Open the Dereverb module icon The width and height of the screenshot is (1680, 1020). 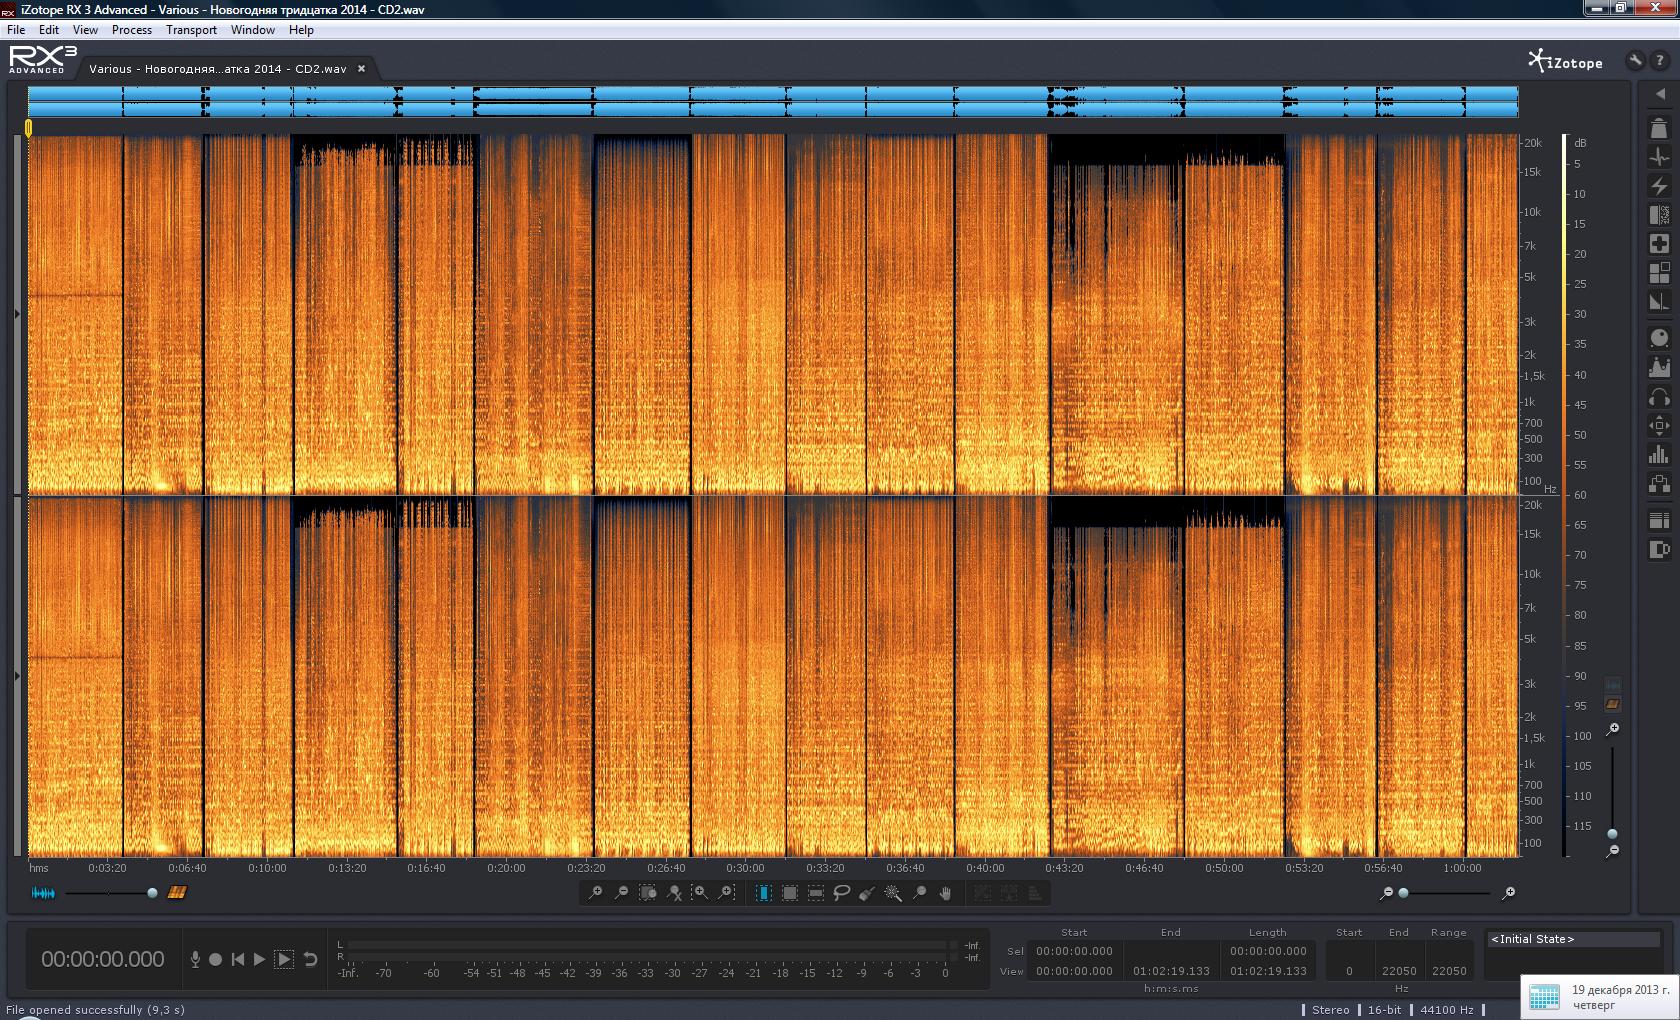(1658, 302)
